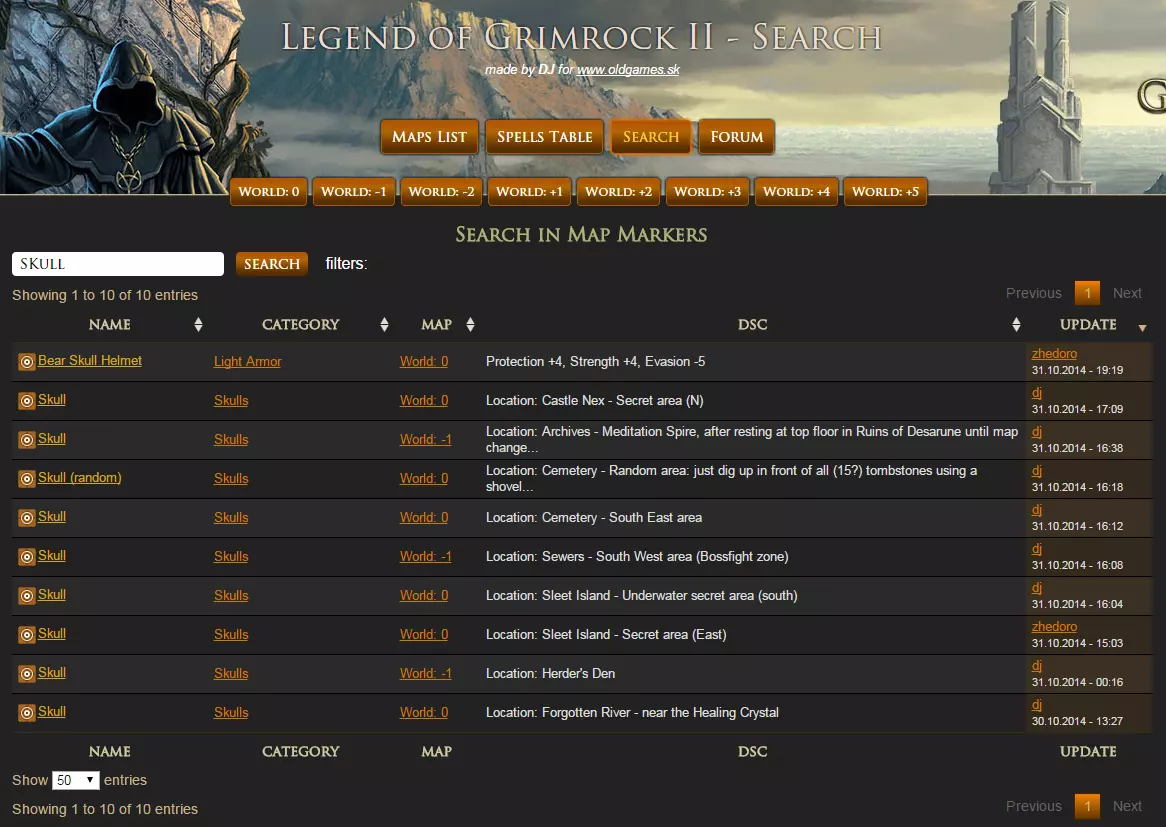Screen dimensions: 1166x827
Task: Switch to World: +5 map
Action: pos(885,192)
